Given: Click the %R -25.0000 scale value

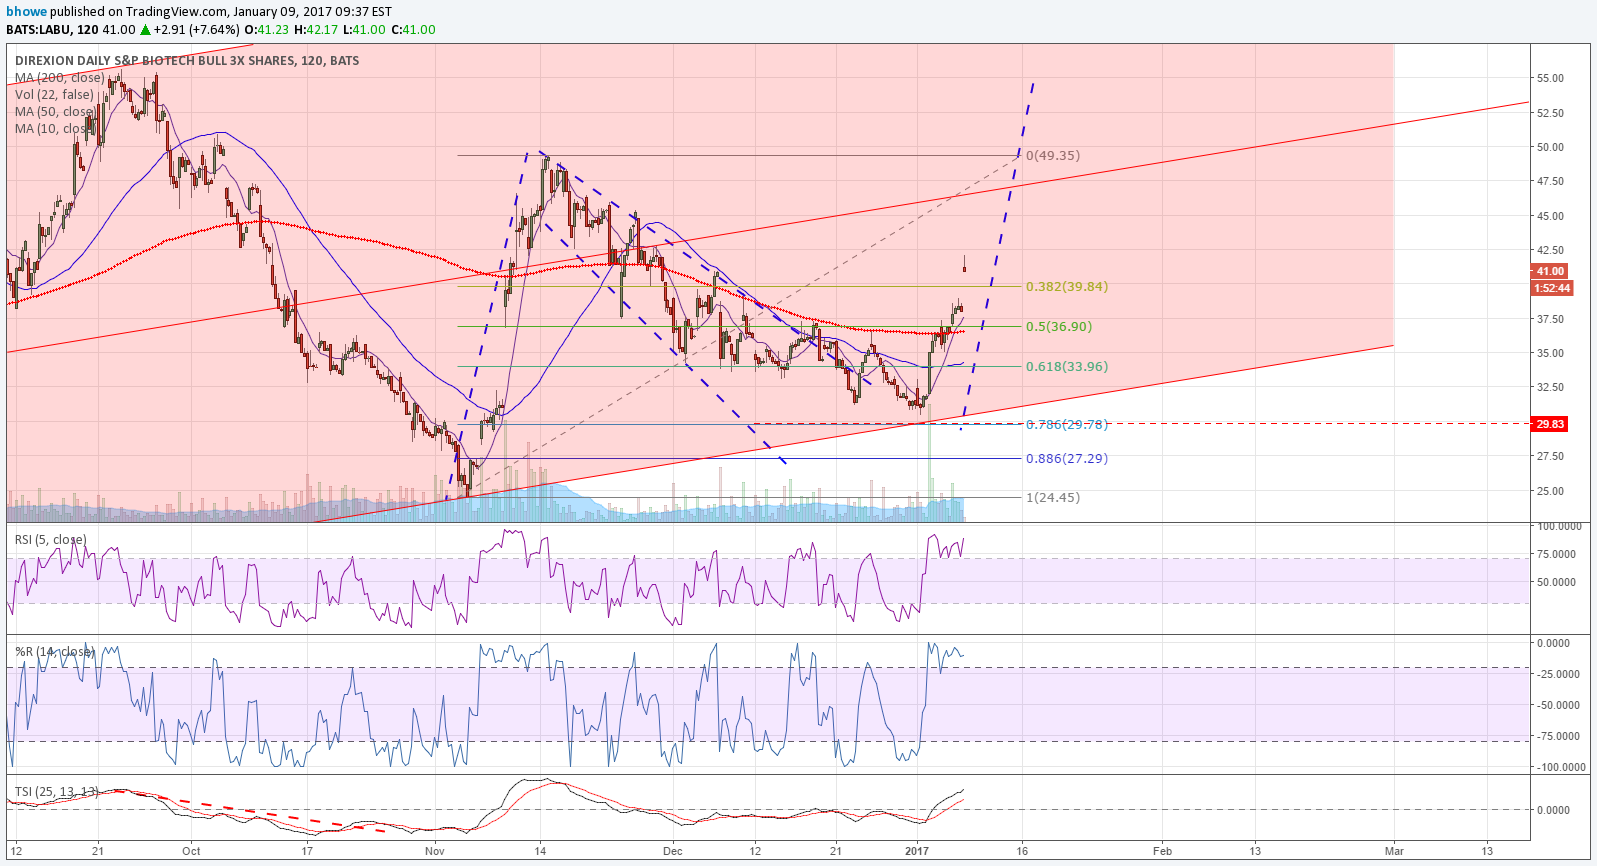Looking at the screenshot, I should [x=1558, y=674].
